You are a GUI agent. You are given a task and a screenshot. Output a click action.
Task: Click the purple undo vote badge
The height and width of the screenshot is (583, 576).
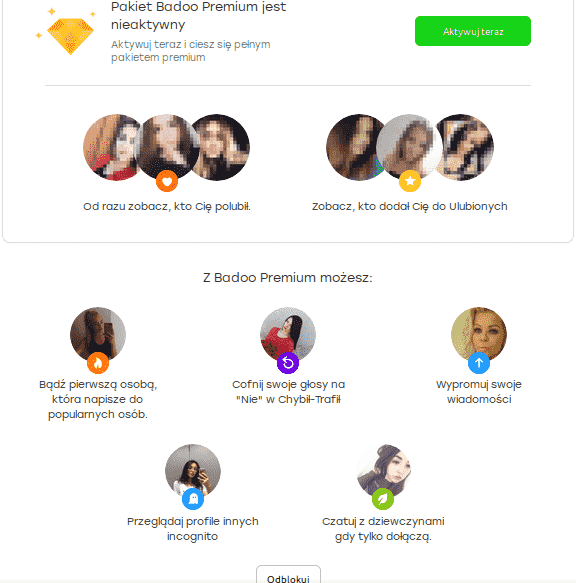click(x=288, y=363)
